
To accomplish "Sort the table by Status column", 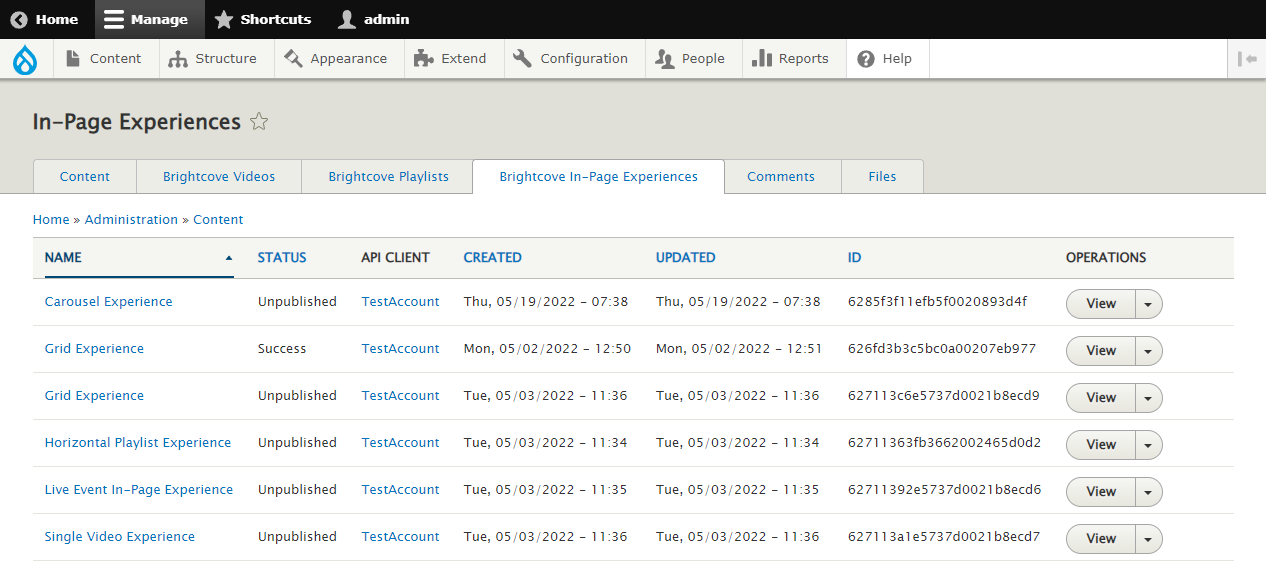I will [x=282, y=258].
